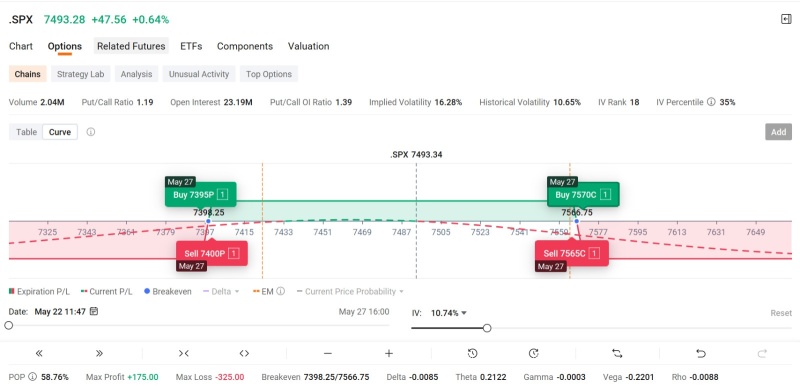Click the Add button
This screenshot has width=800, height=387.
(x=779, y=132)
